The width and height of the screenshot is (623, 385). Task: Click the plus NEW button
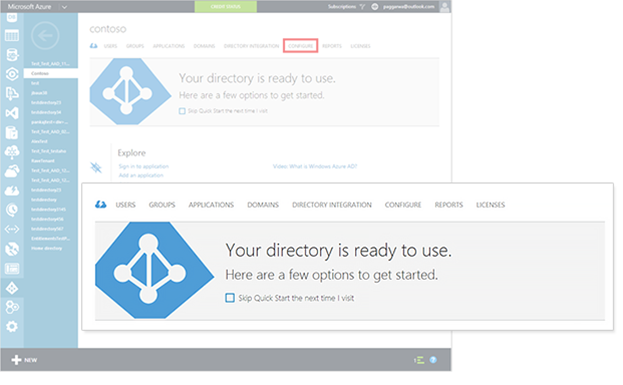tap(24, 360)
